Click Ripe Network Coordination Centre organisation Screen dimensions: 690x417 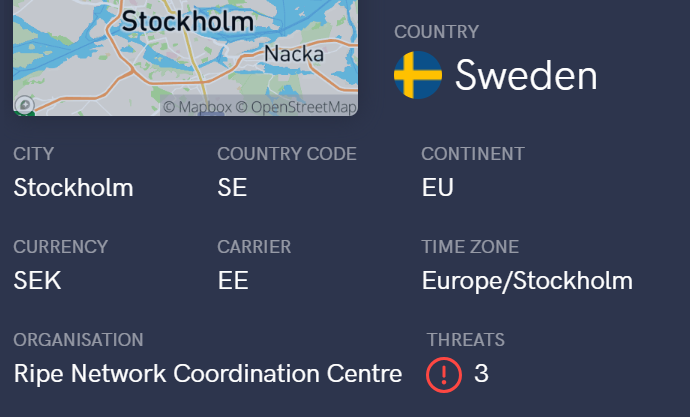pos(208,374)
